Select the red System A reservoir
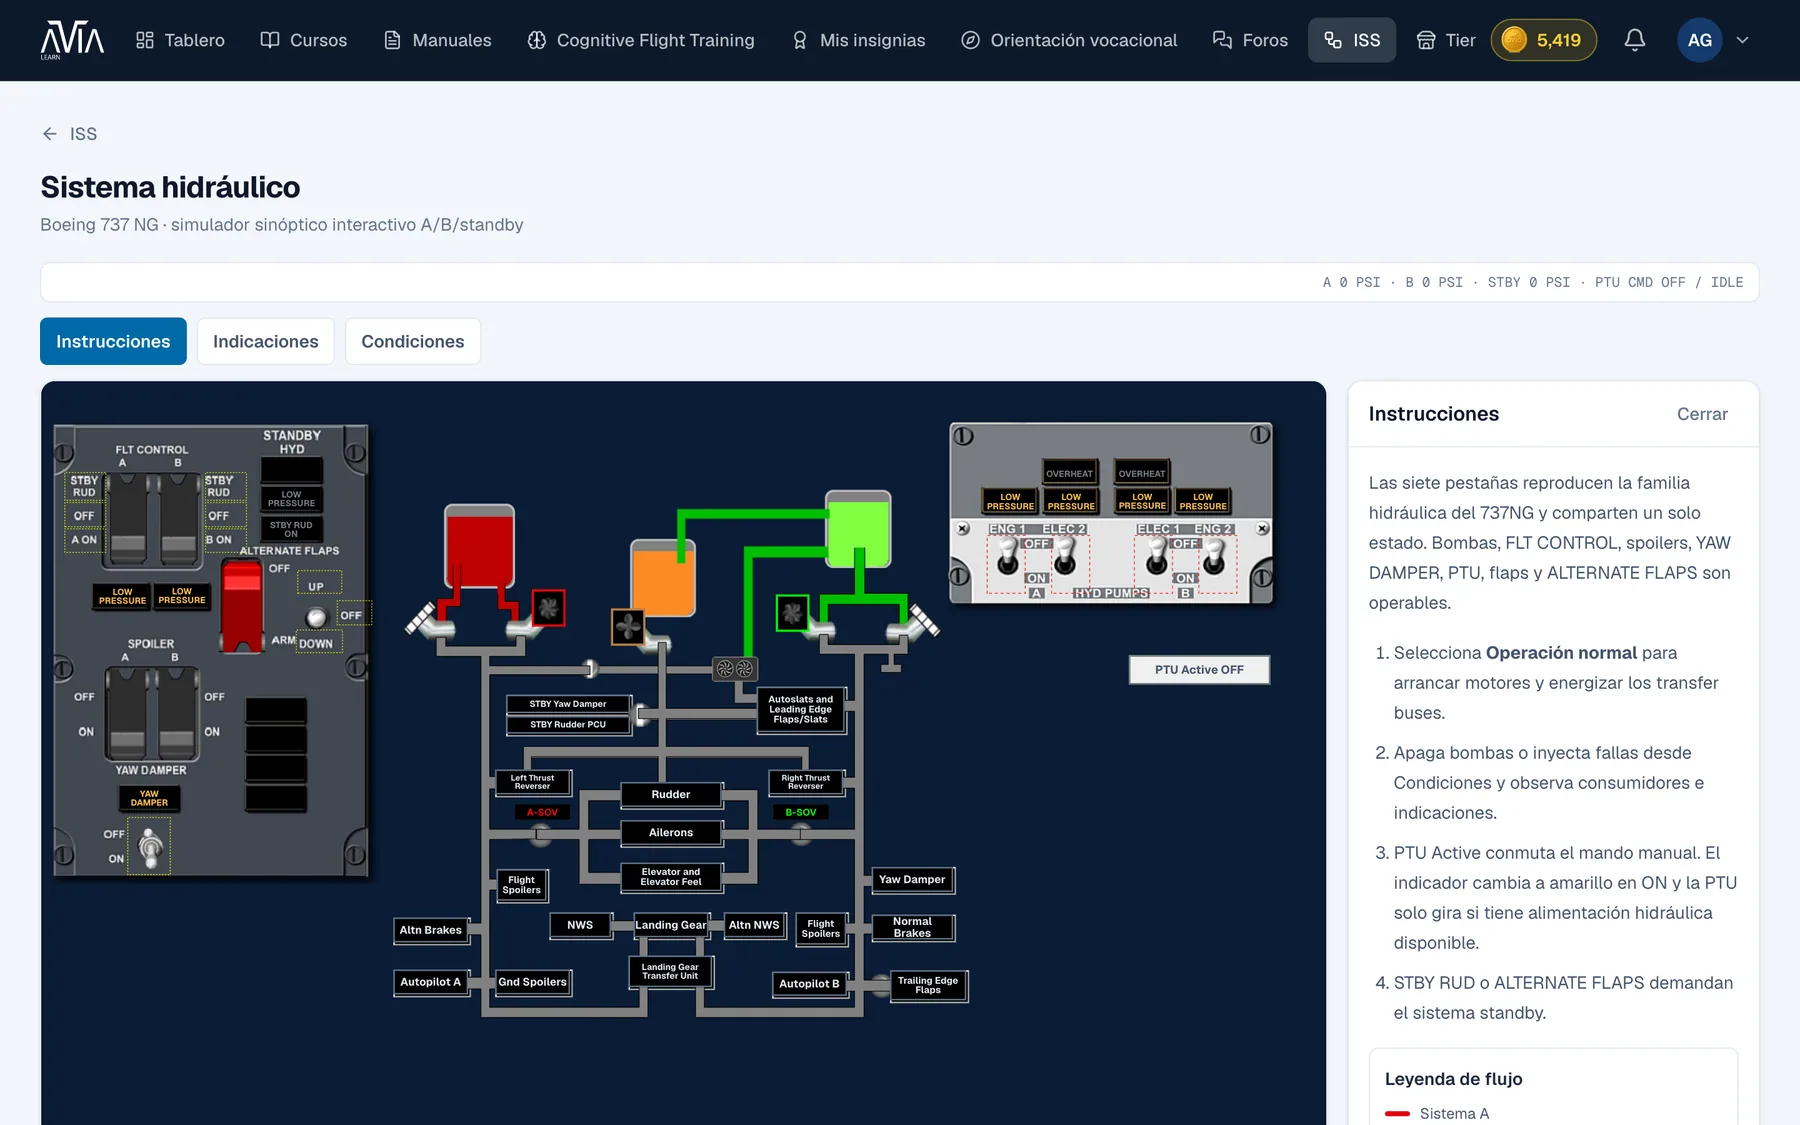Screen dimensions: 1800x1125 pos(479,546)
